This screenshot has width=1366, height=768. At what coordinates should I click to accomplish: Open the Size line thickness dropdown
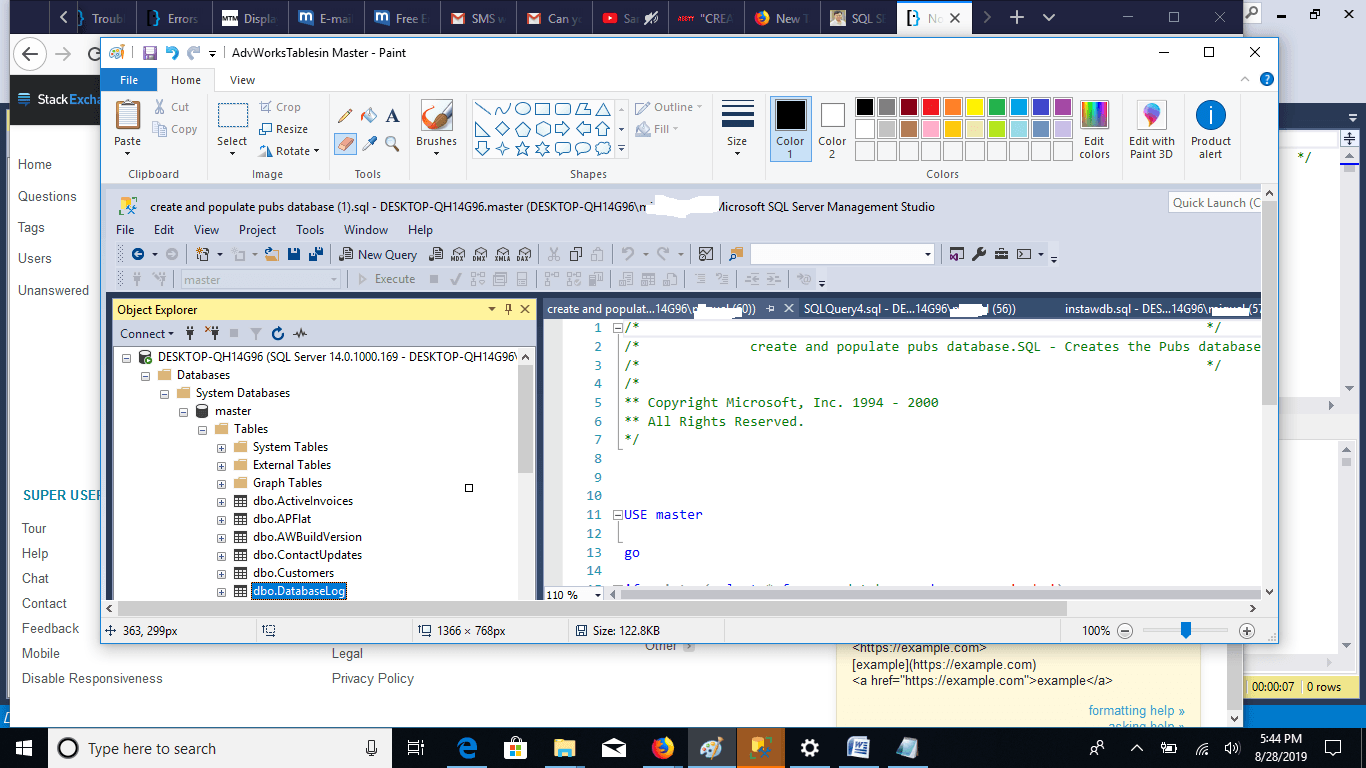737,129
